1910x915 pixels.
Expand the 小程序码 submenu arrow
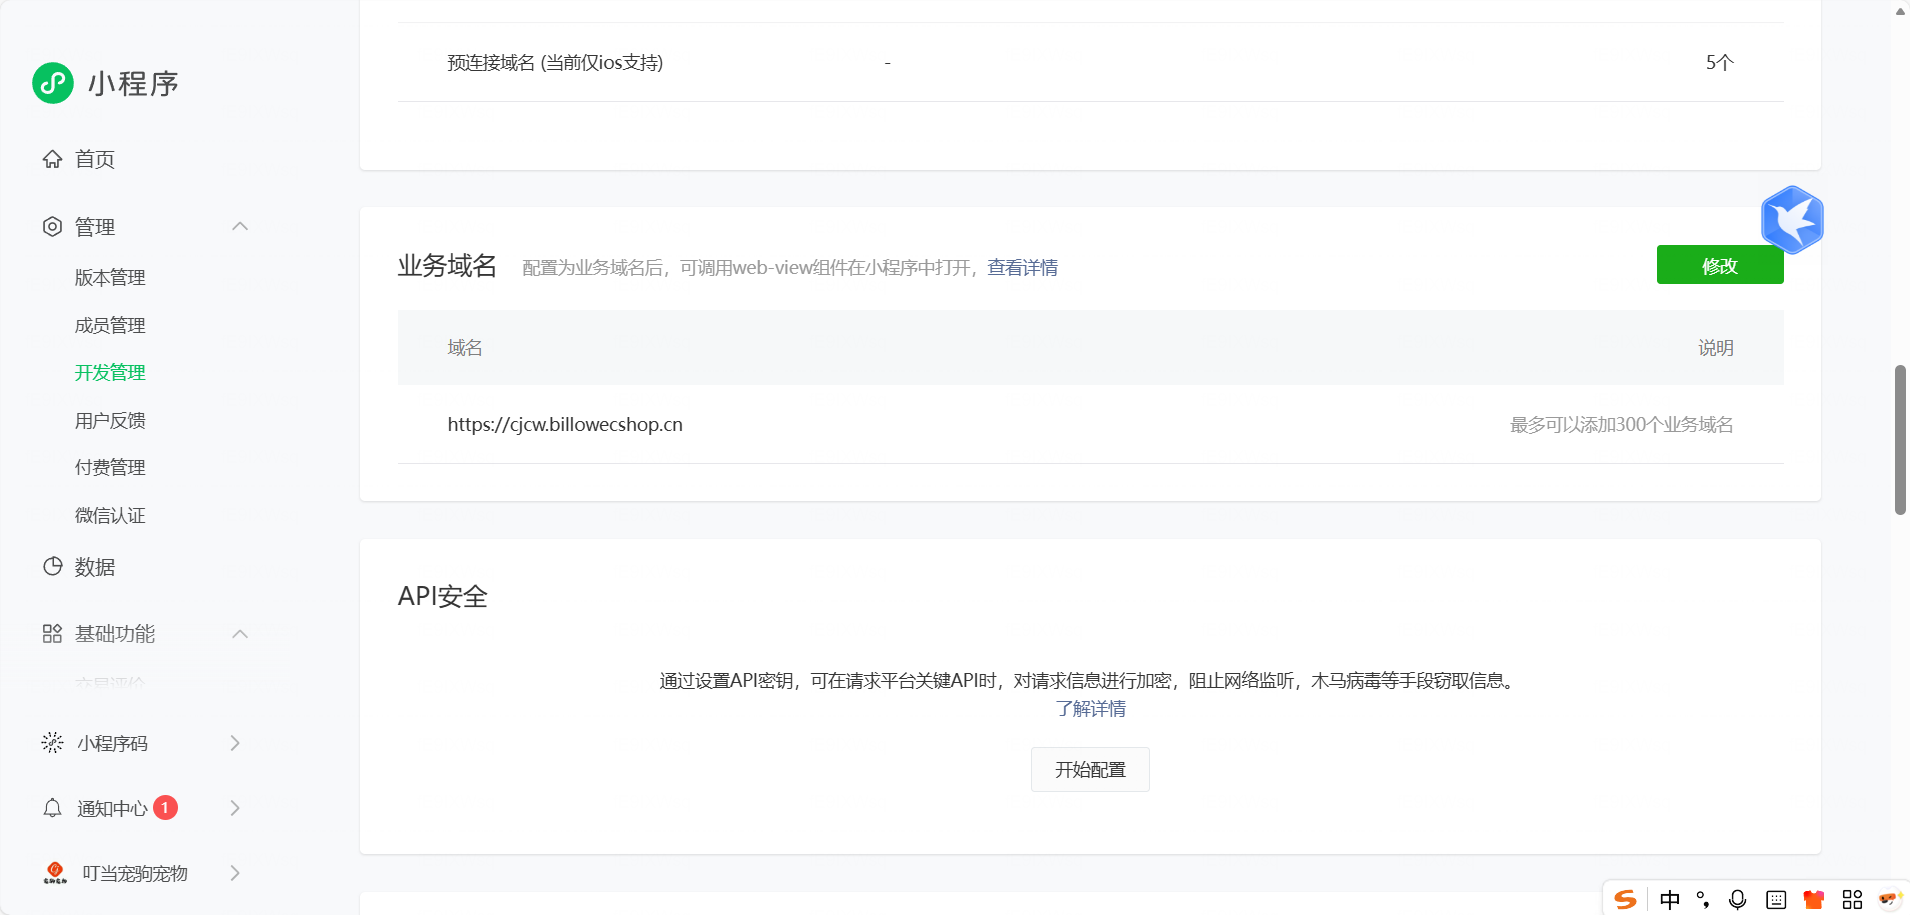point(235,743)
